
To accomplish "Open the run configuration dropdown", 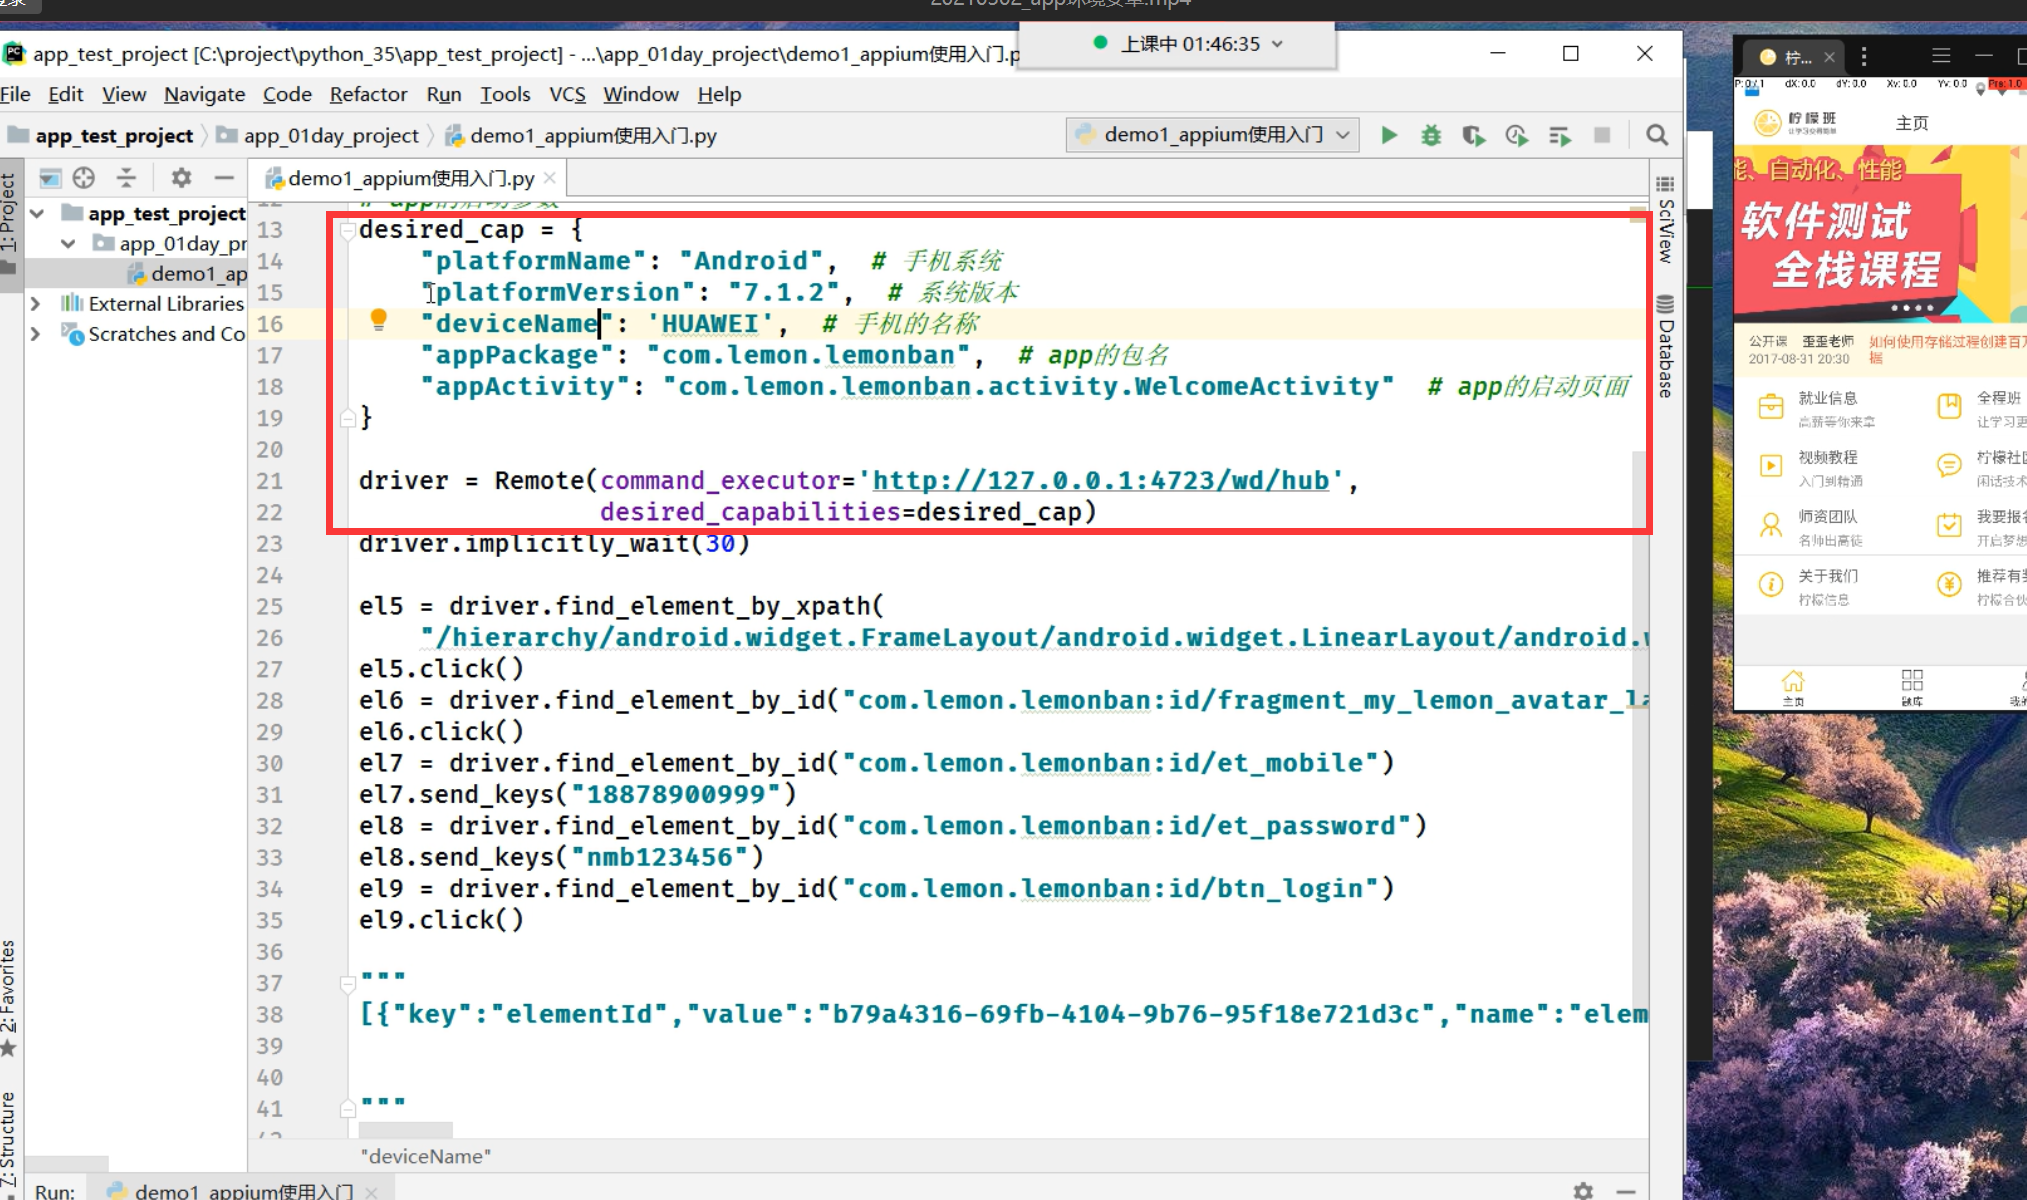I will (x=1212, y=135).
